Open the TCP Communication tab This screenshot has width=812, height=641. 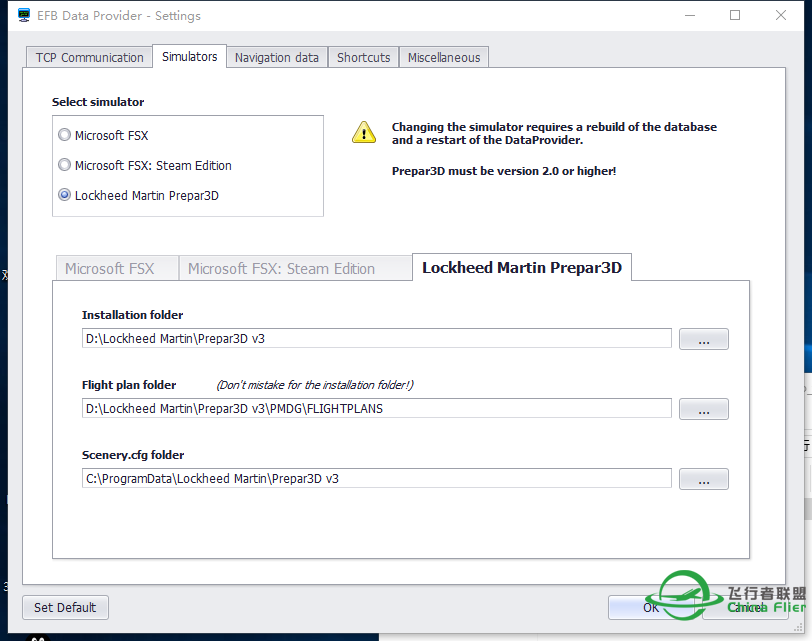click(x=89, y=57)
